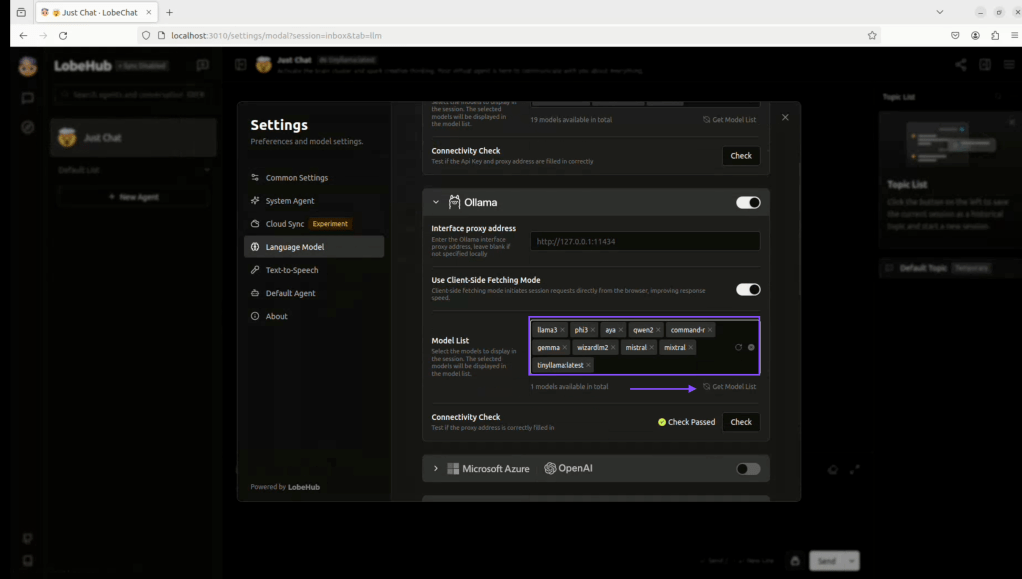The image size is (1022, 579).
Task: Remove the qwen2 tag from the model list
Action: [x=658, y=330]
